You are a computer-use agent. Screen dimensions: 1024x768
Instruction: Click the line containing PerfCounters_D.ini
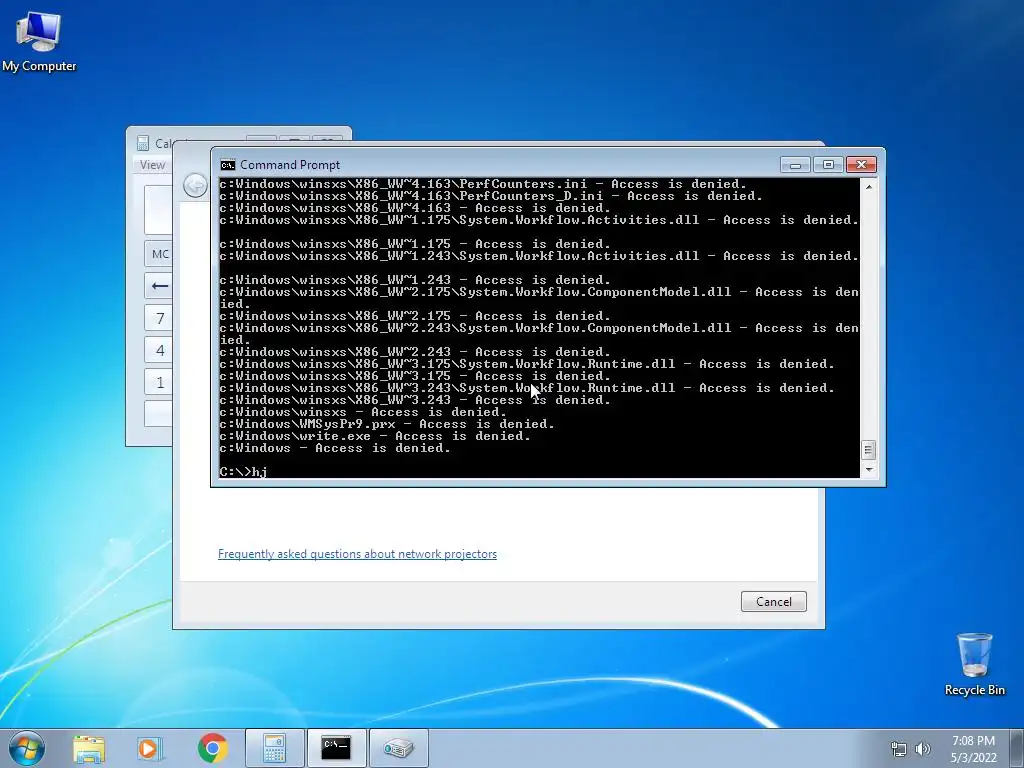click(x=491, y=196)
